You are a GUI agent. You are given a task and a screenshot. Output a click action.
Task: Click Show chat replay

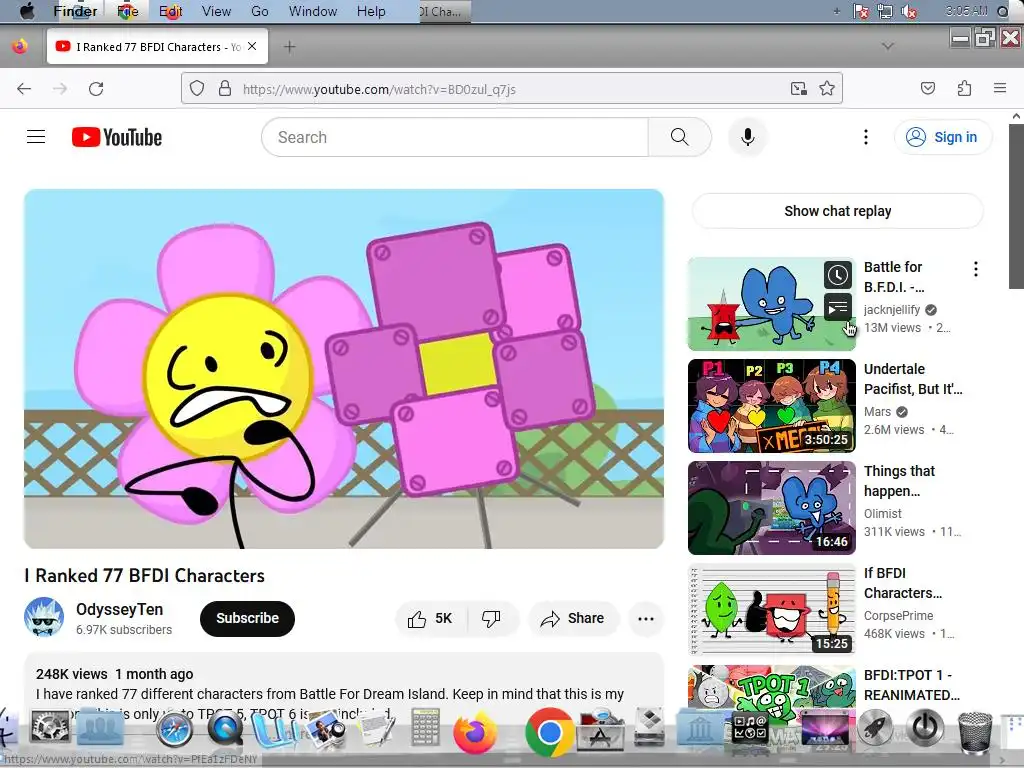click(837, 211)
